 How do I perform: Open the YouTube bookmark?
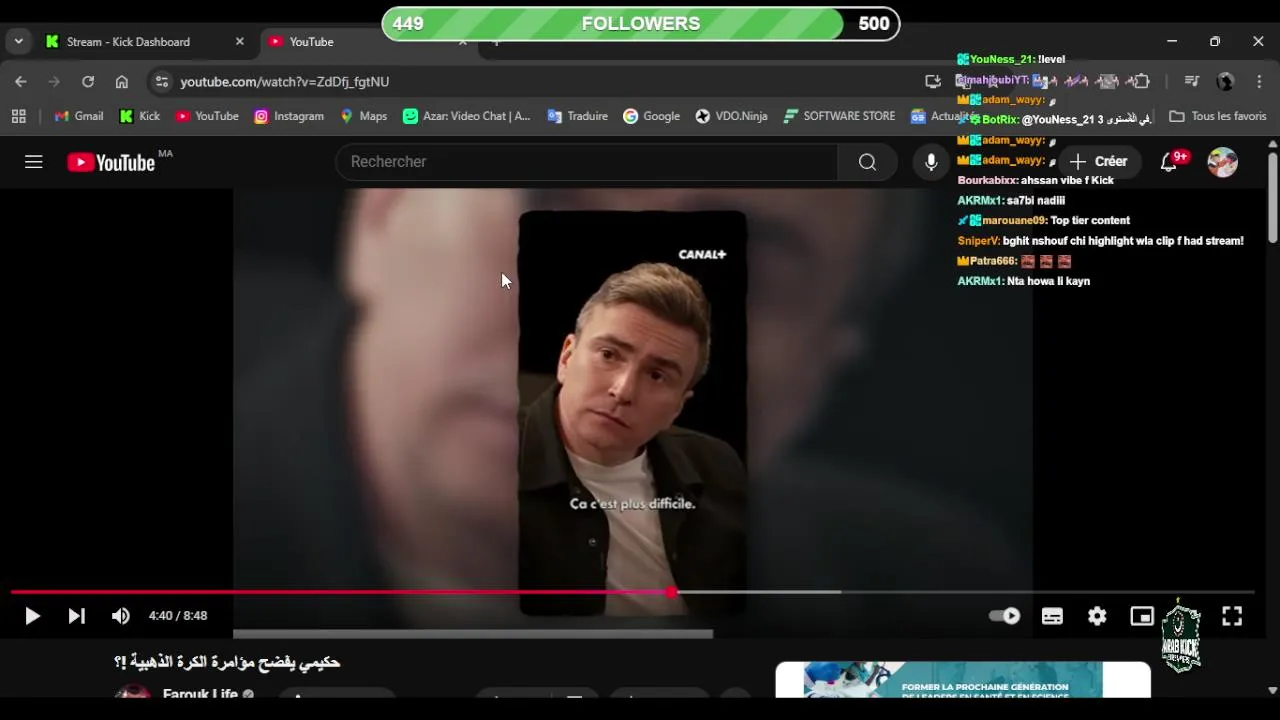click(207, 116)
